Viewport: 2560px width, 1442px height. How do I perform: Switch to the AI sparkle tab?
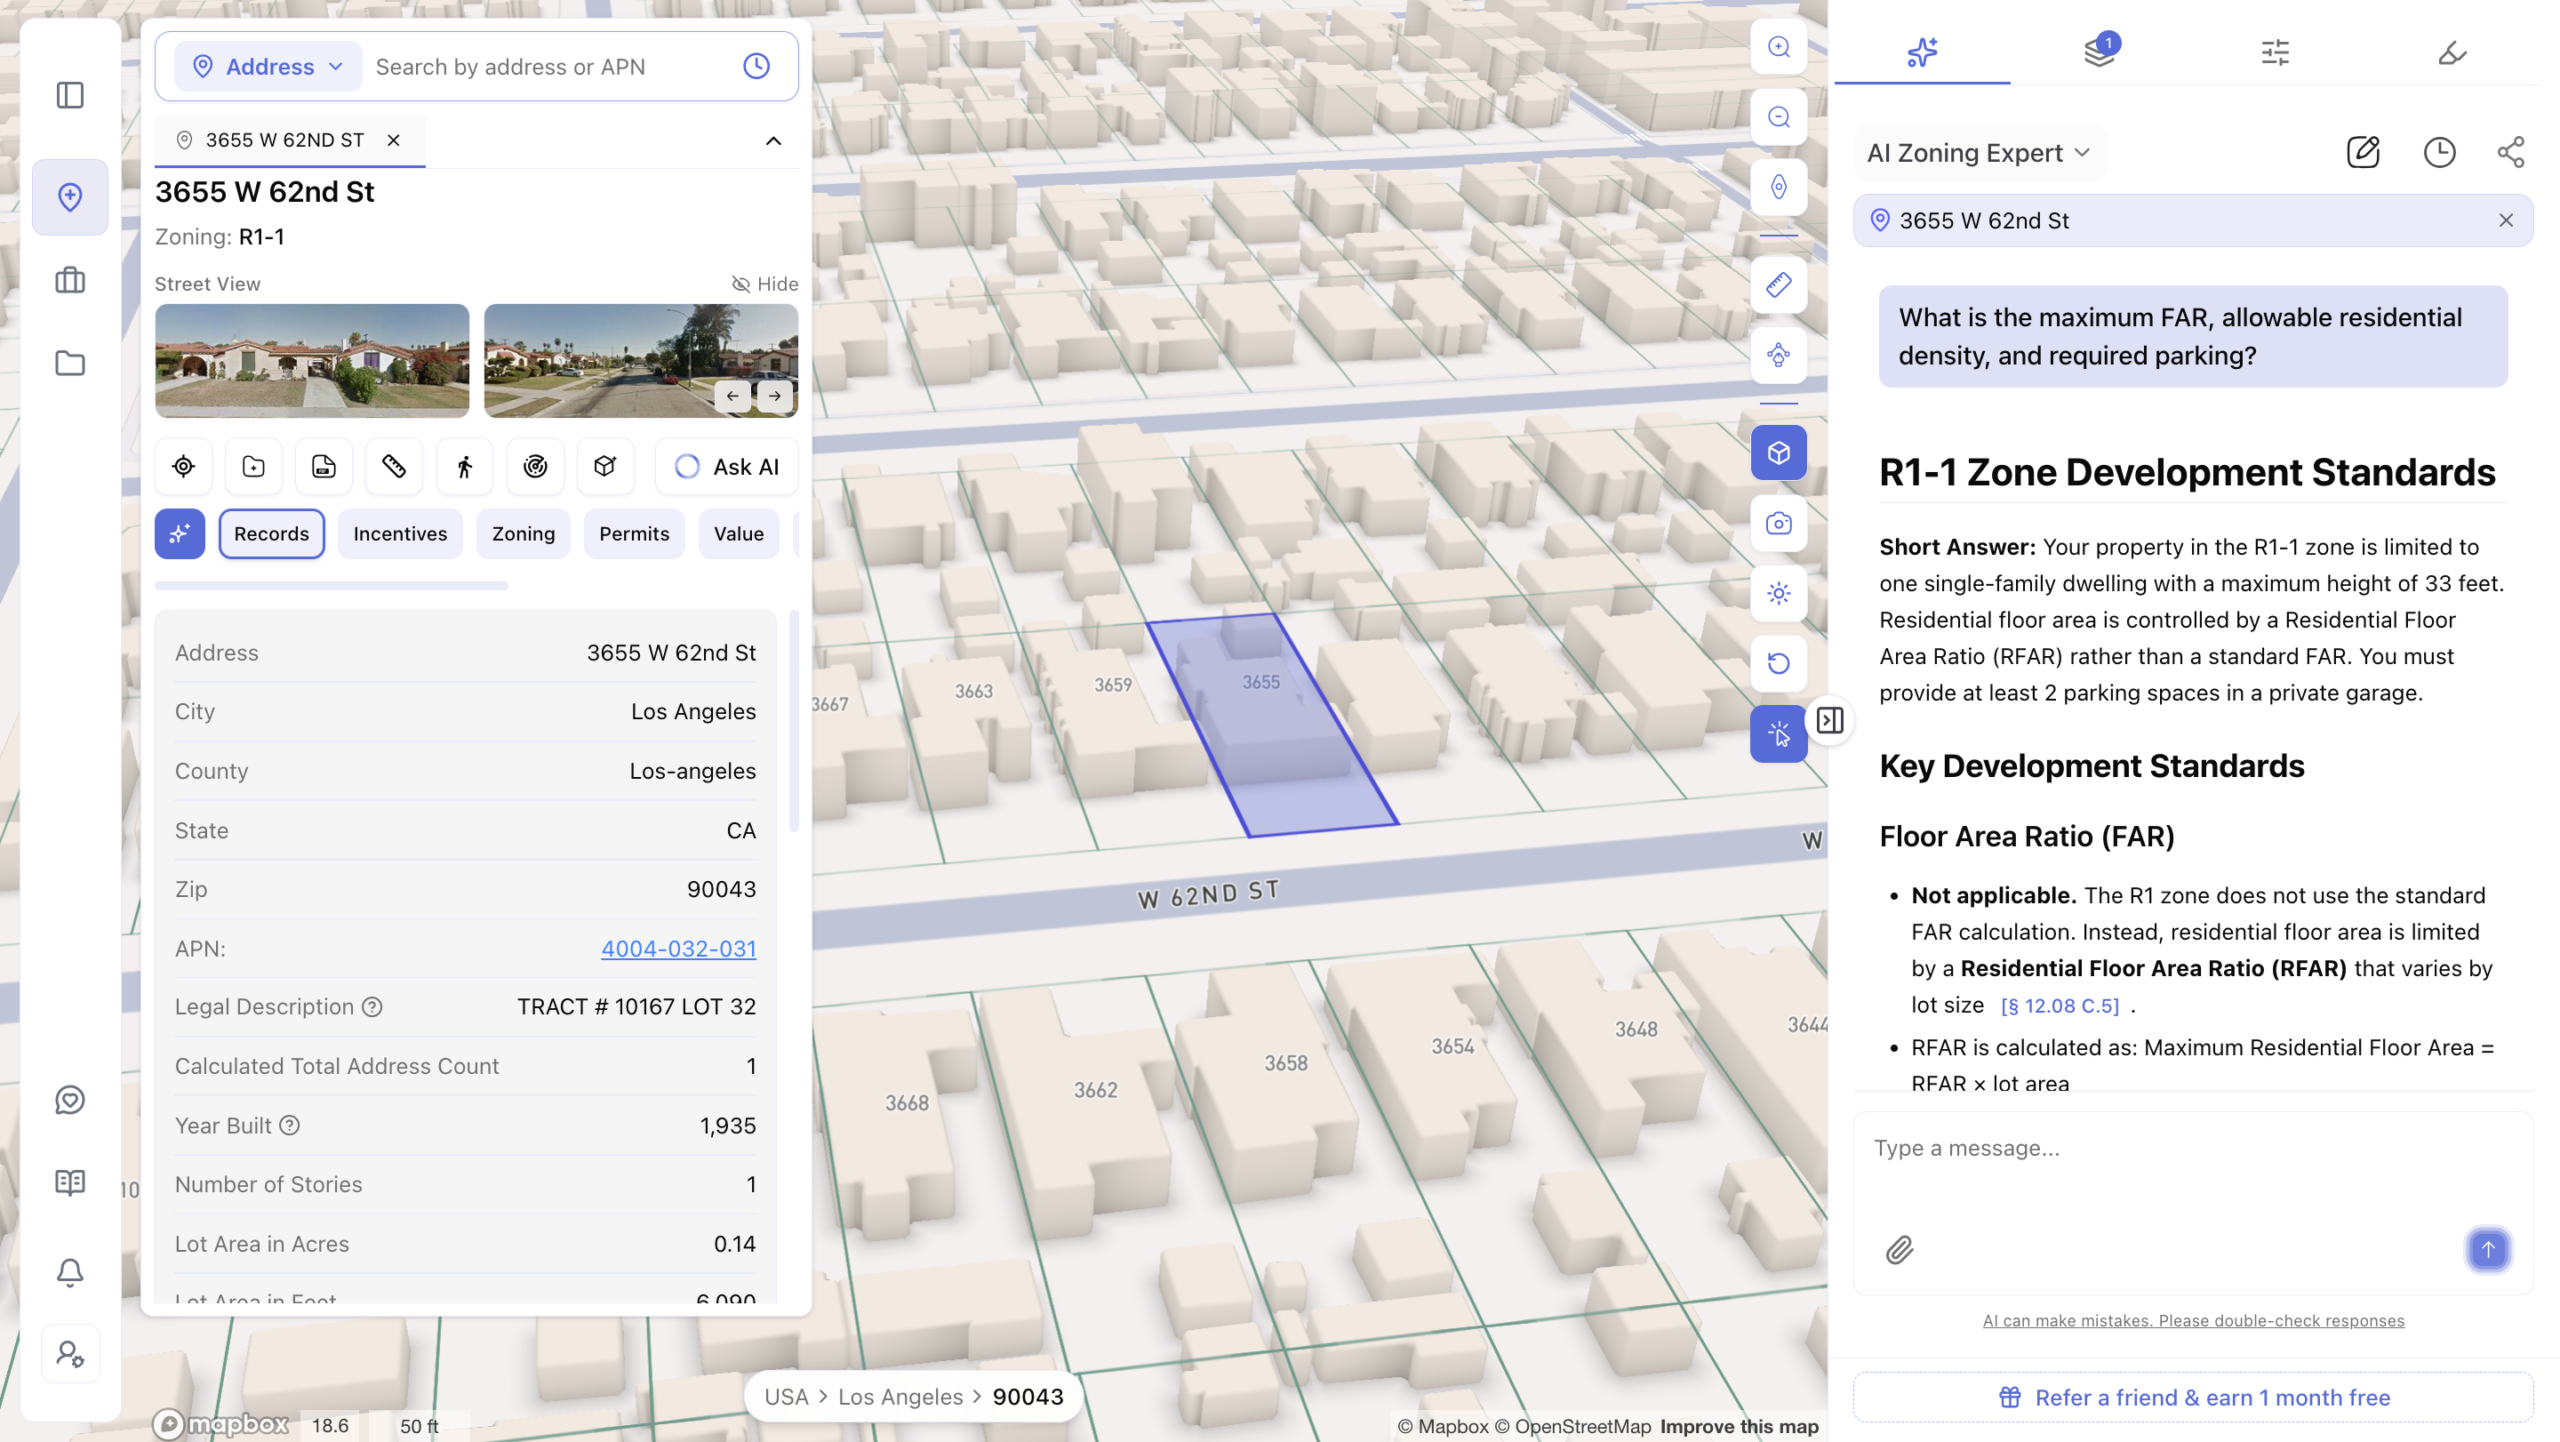click(x=1921, y=52)
